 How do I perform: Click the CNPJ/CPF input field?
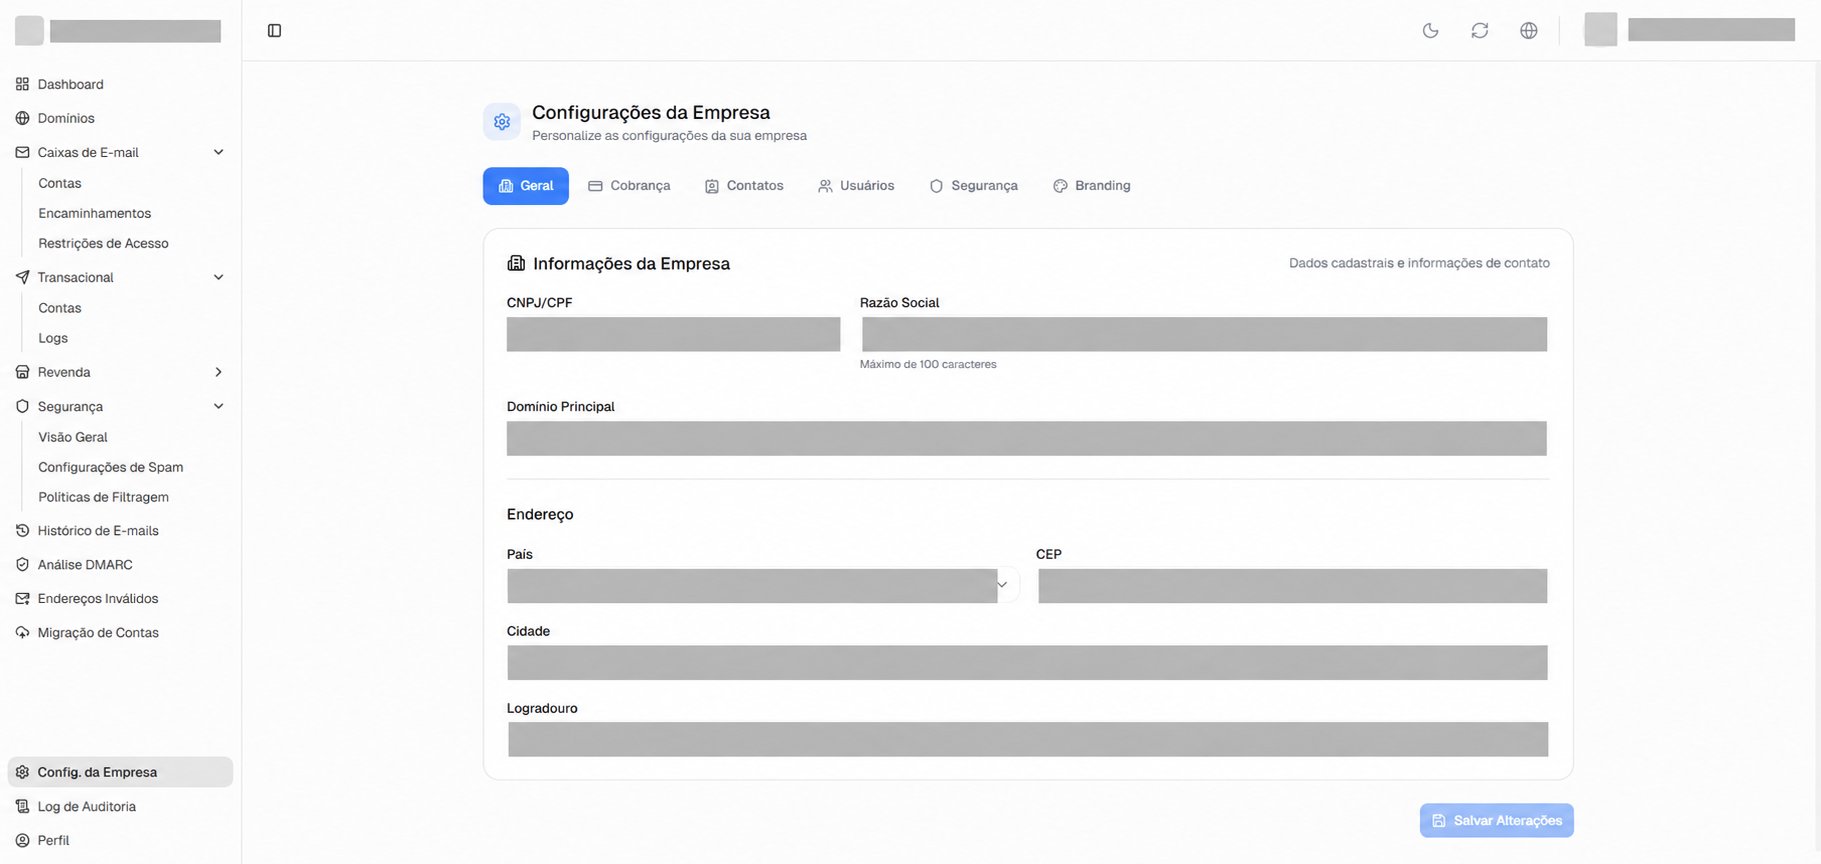pos(673,334)
